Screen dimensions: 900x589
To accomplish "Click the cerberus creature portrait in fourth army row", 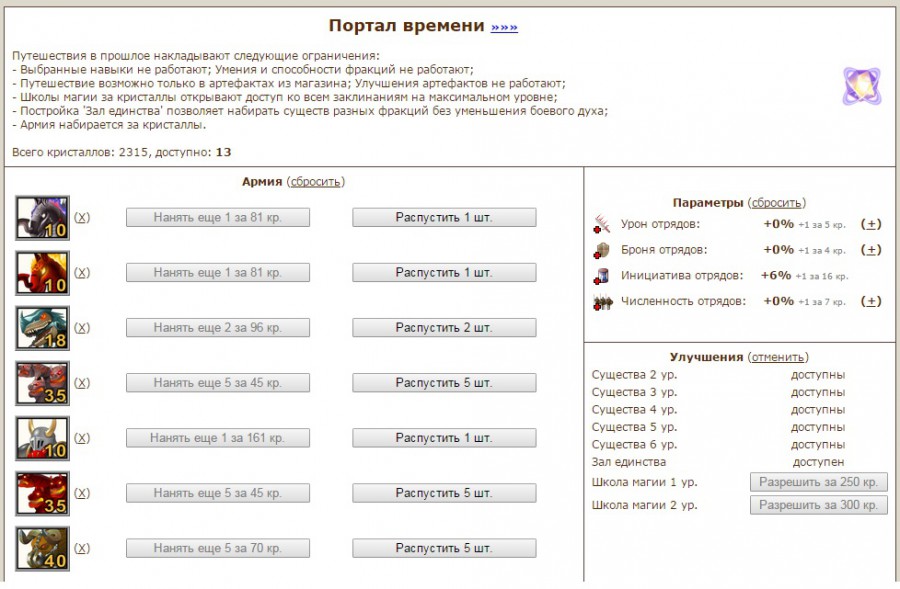I will point(42,383).
